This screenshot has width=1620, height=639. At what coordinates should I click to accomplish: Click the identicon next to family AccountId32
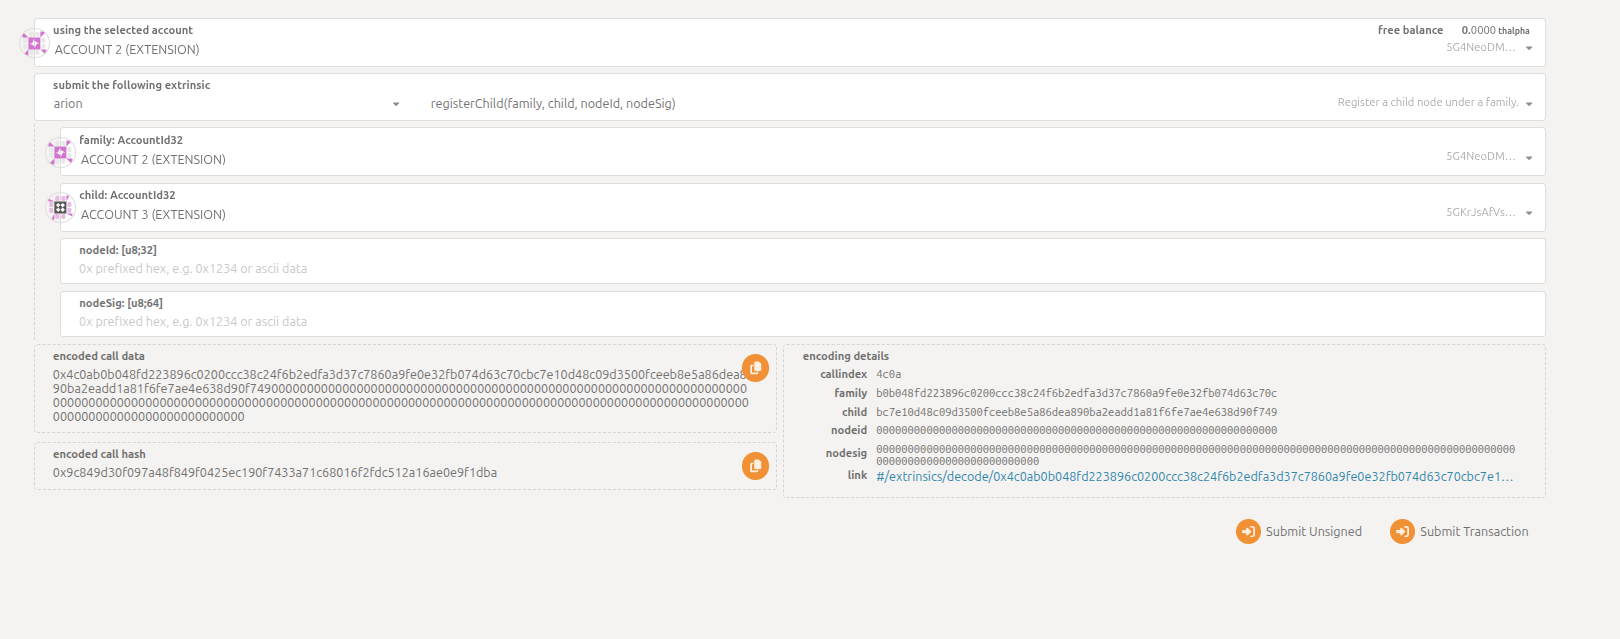(60, 153)
